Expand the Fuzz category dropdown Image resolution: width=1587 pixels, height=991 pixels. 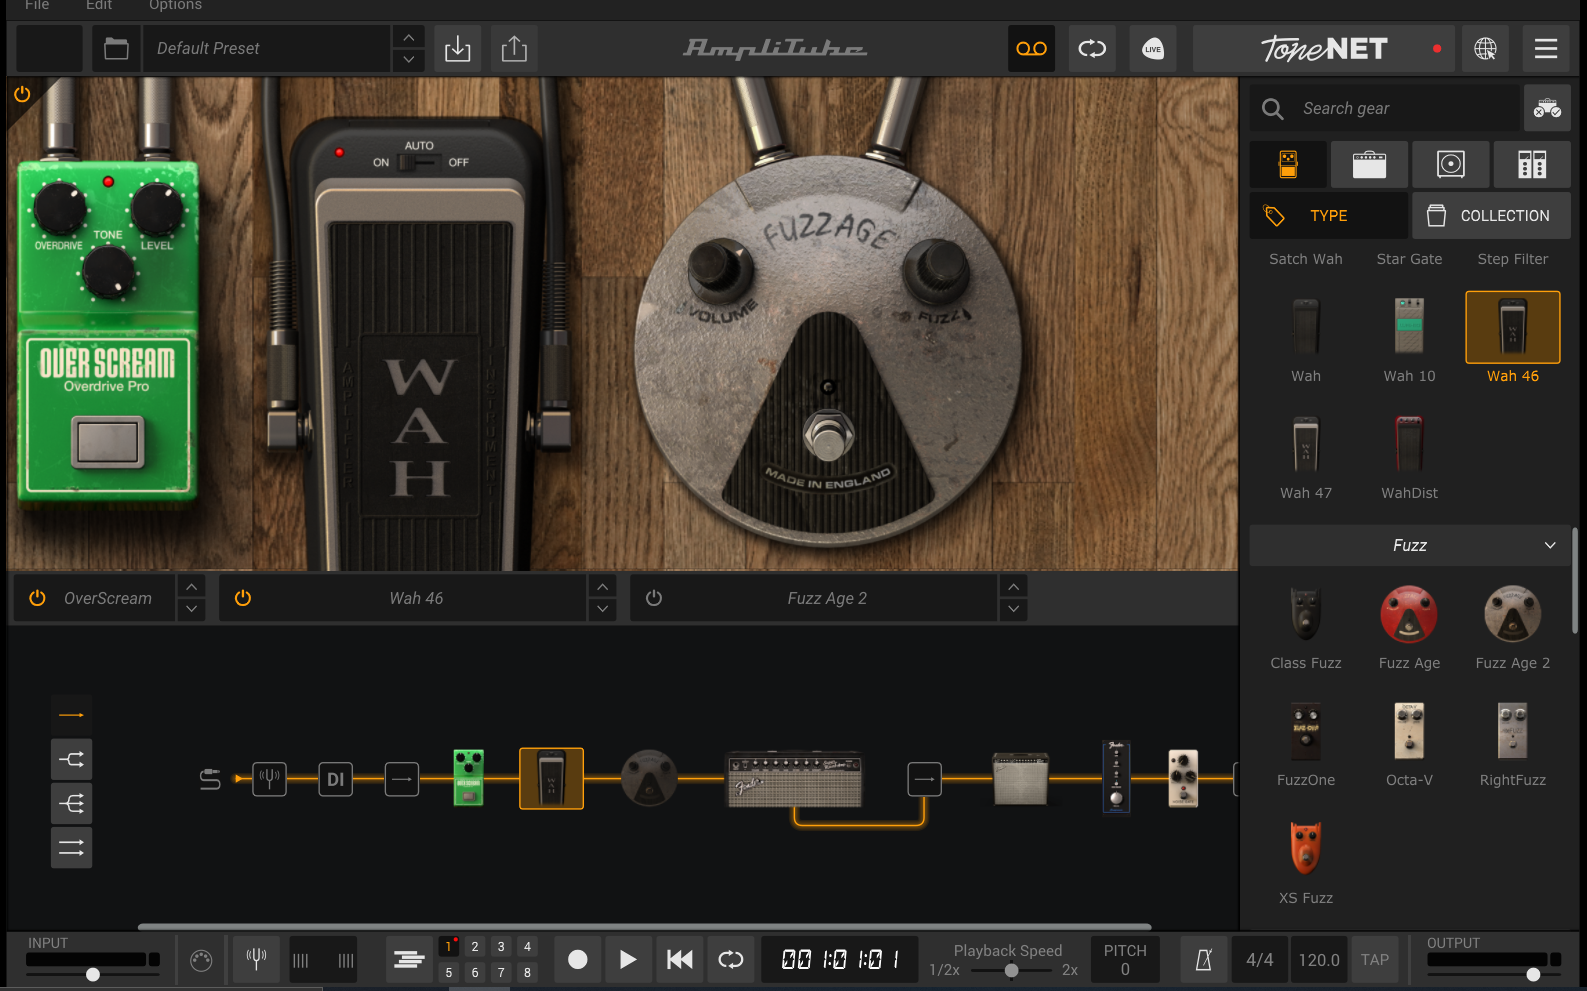(x=1410, y=545)
